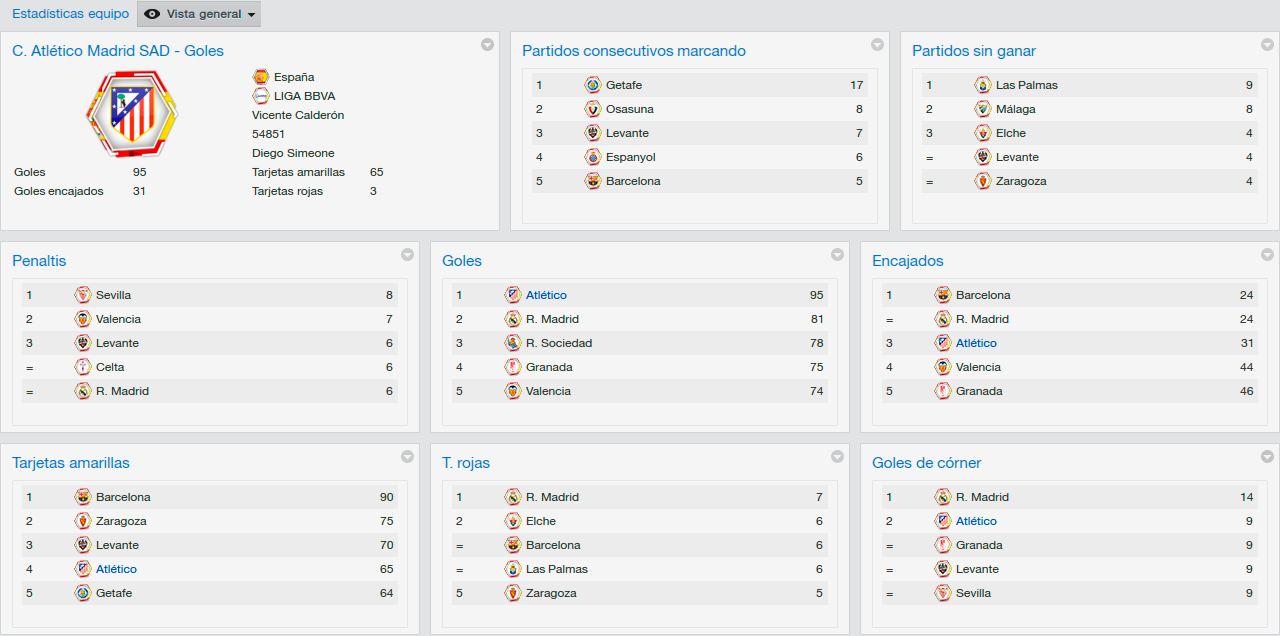Open the Goles de córner panel arrow

point(1267,456)
